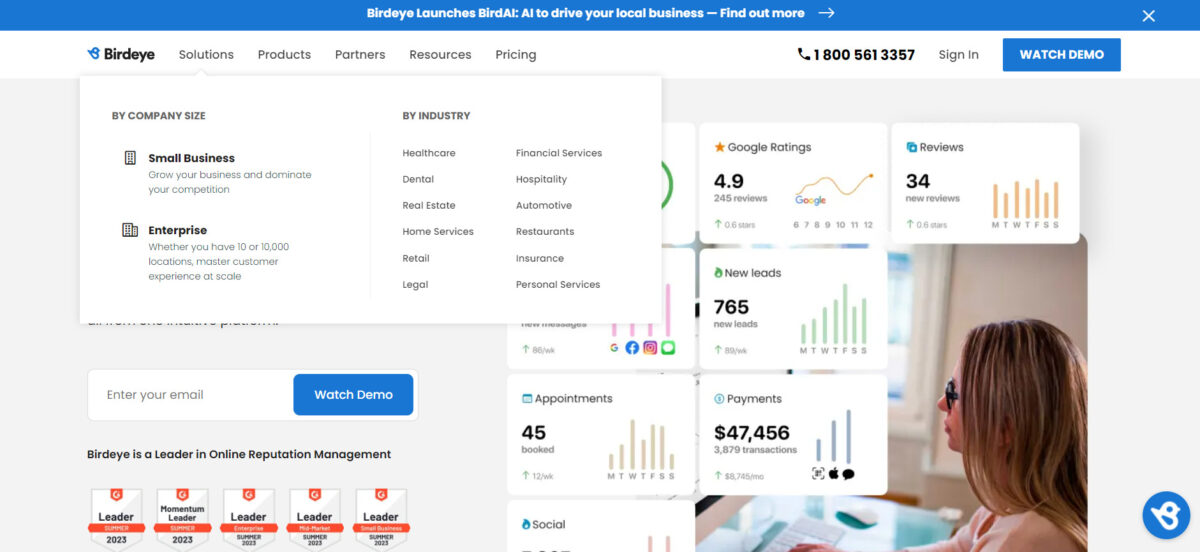Choose Dental industry

point(418,179)
